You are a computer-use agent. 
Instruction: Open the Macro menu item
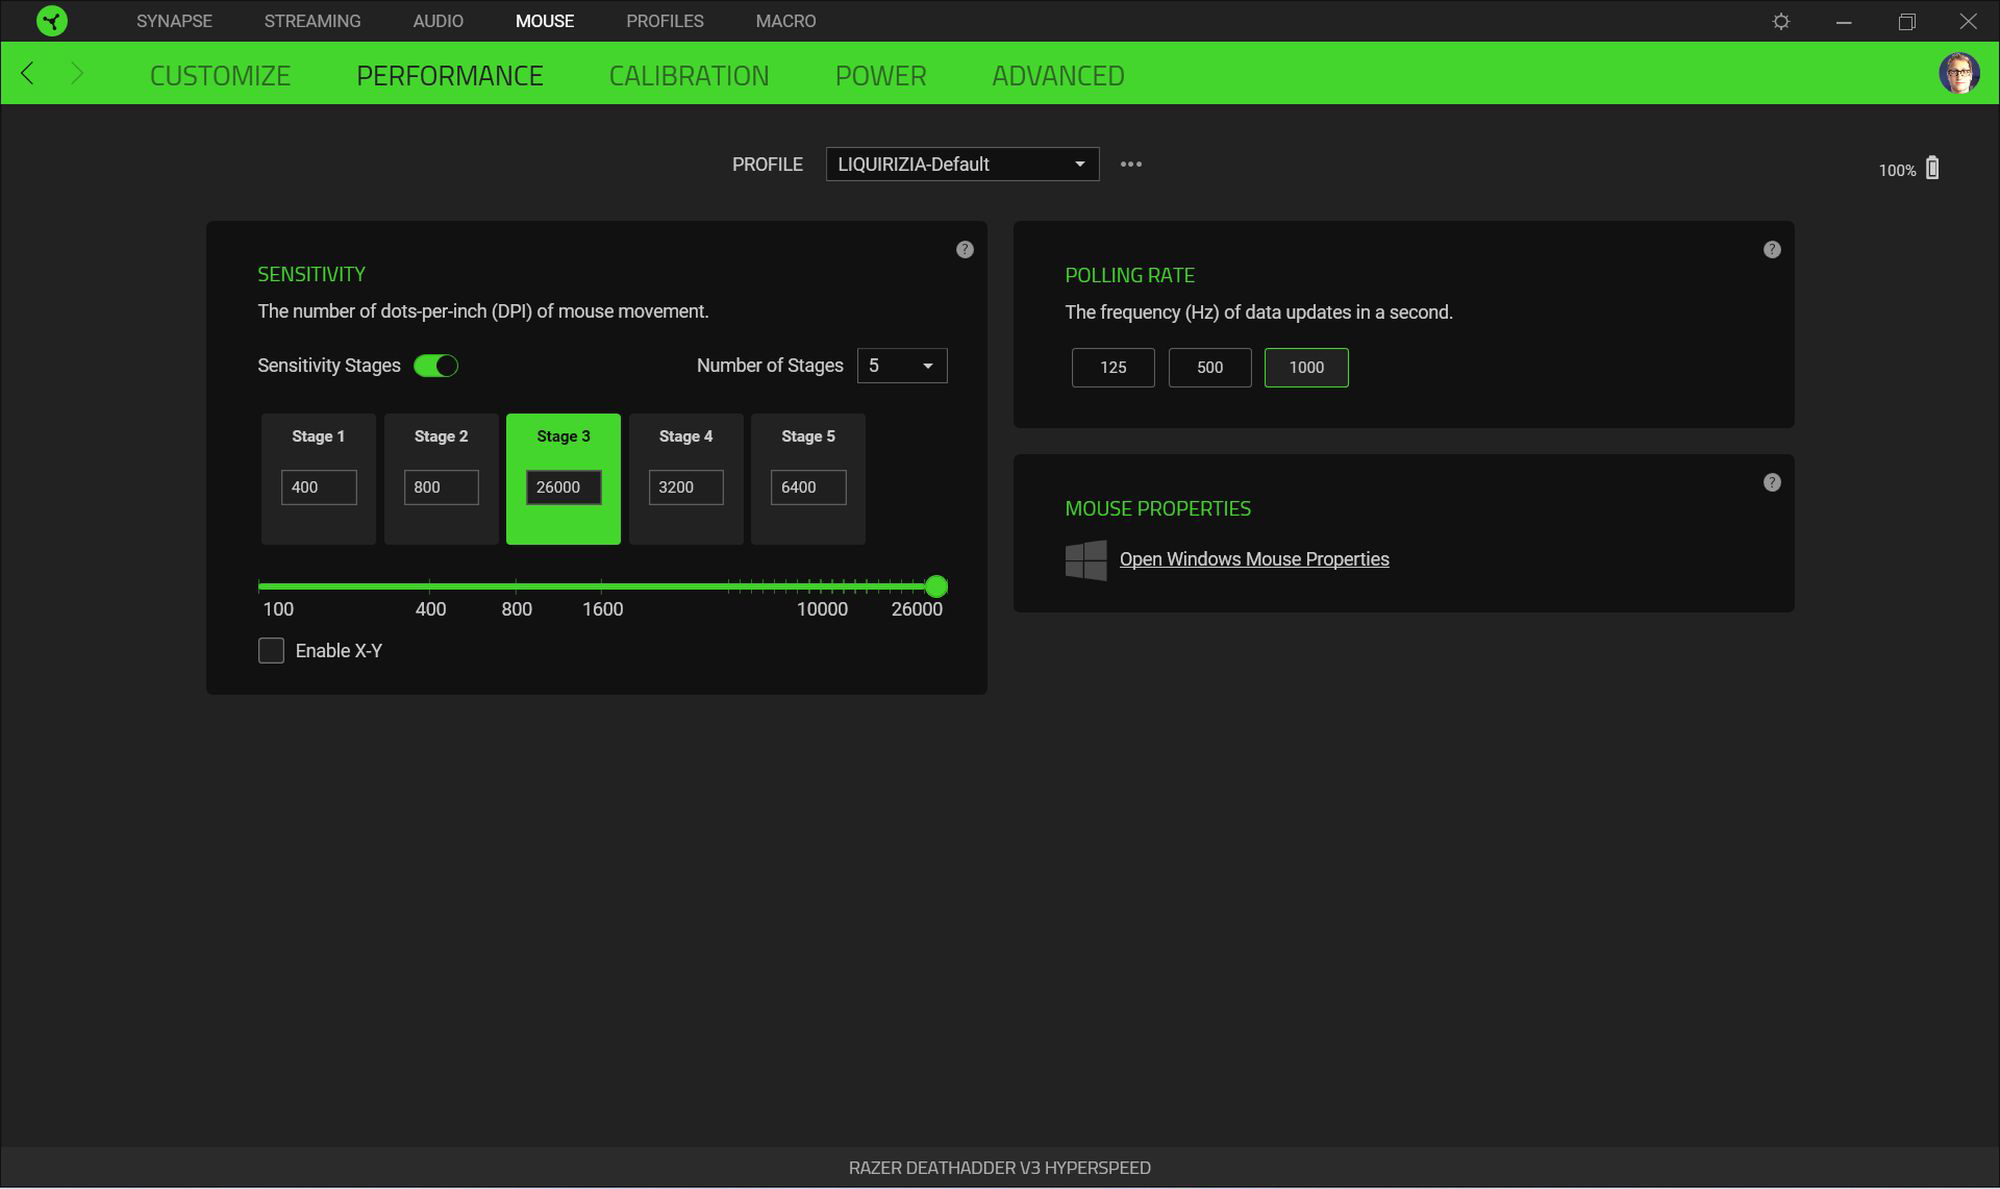pos(785,21)
